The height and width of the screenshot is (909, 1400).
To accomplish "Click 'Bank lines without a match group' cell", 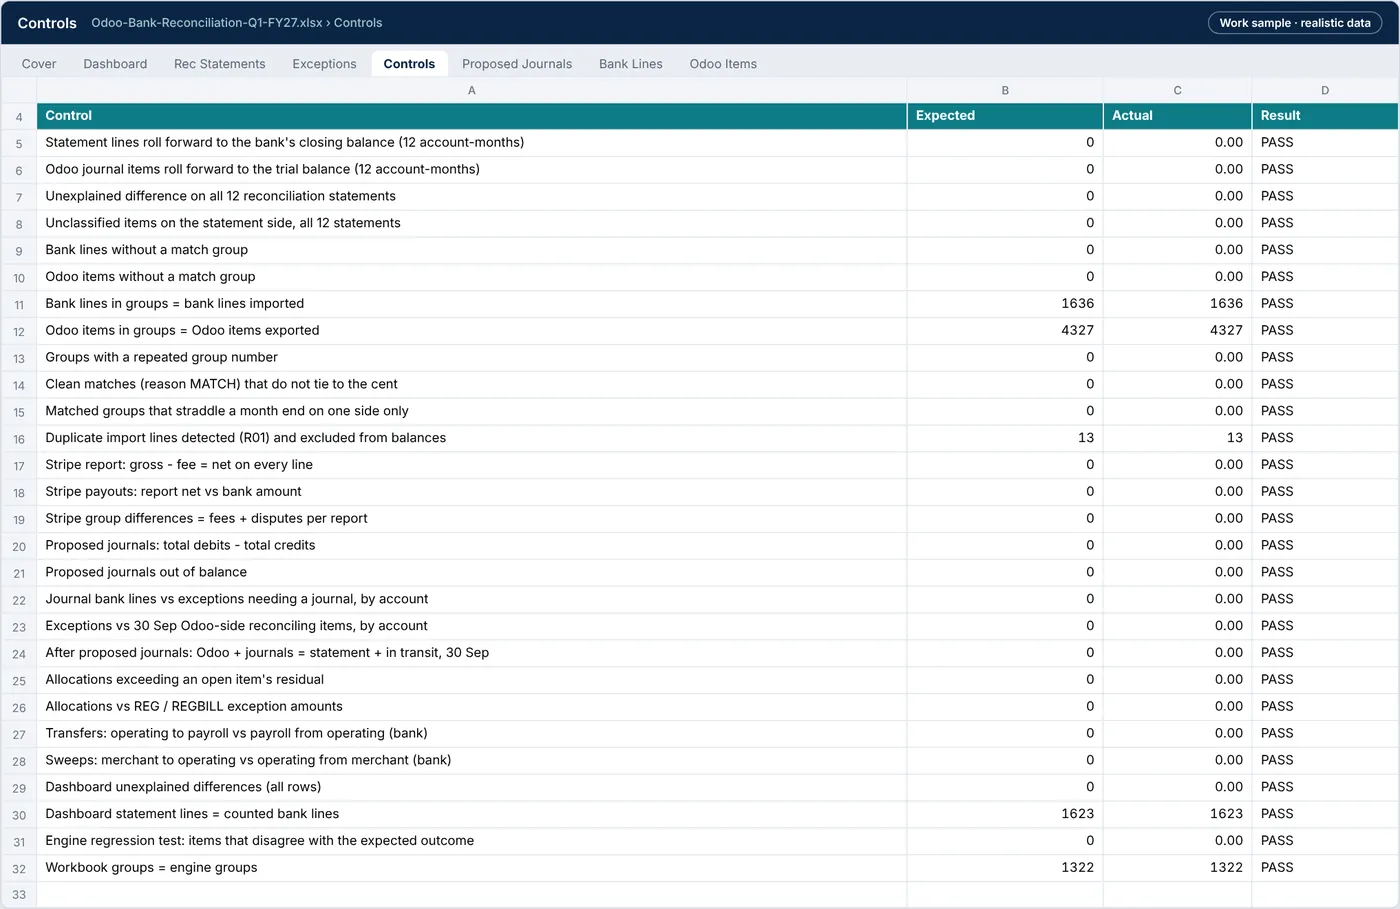I will point(472,250).
